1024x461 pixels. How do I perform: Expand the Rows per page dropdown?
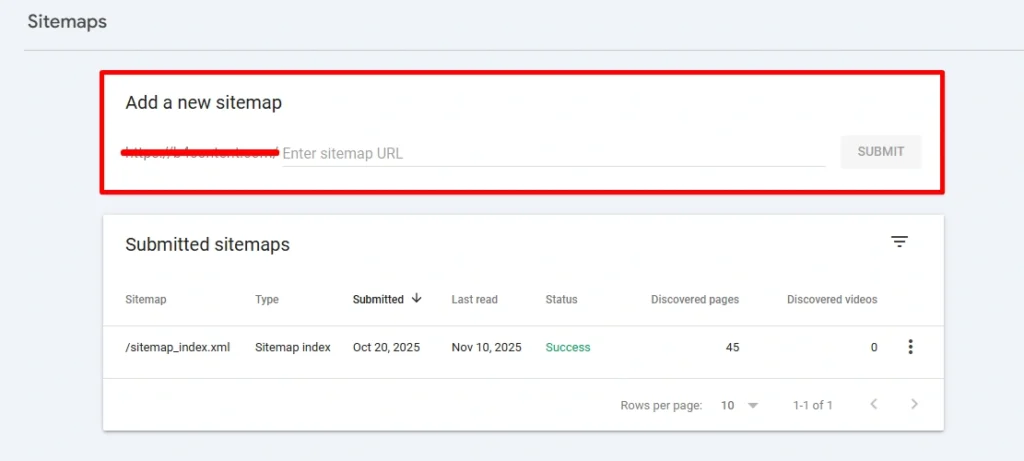click(x=739, y=405)
